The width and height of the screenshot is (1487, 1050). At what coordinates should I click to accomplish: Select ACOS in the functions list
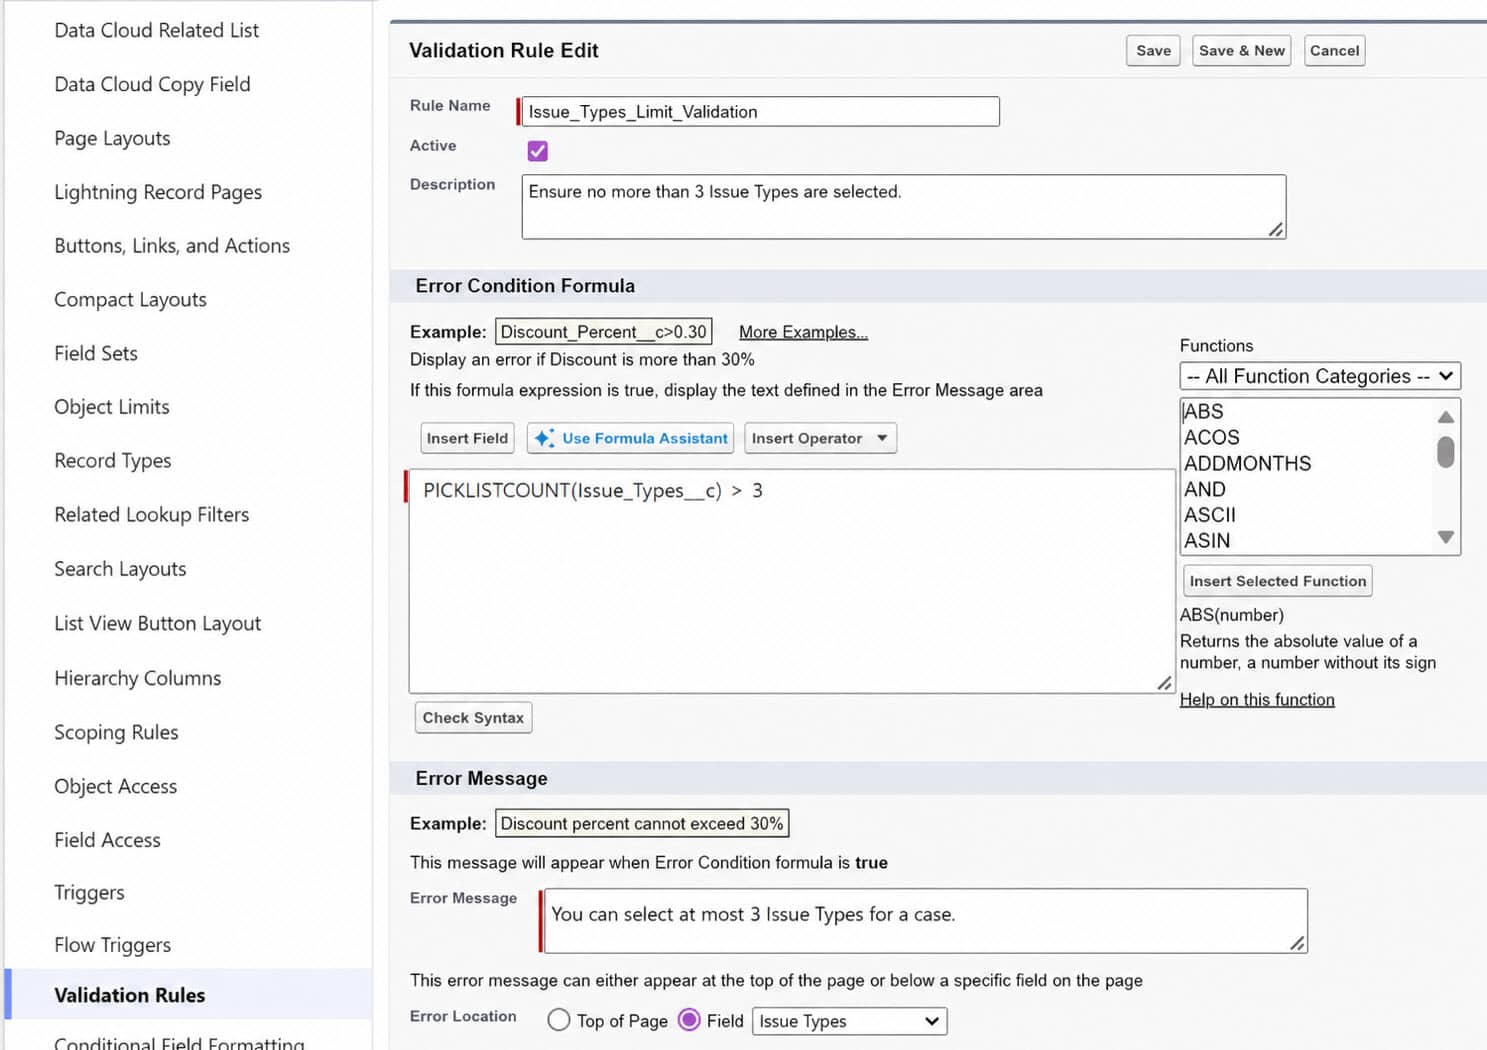(x=1211, y=437)
